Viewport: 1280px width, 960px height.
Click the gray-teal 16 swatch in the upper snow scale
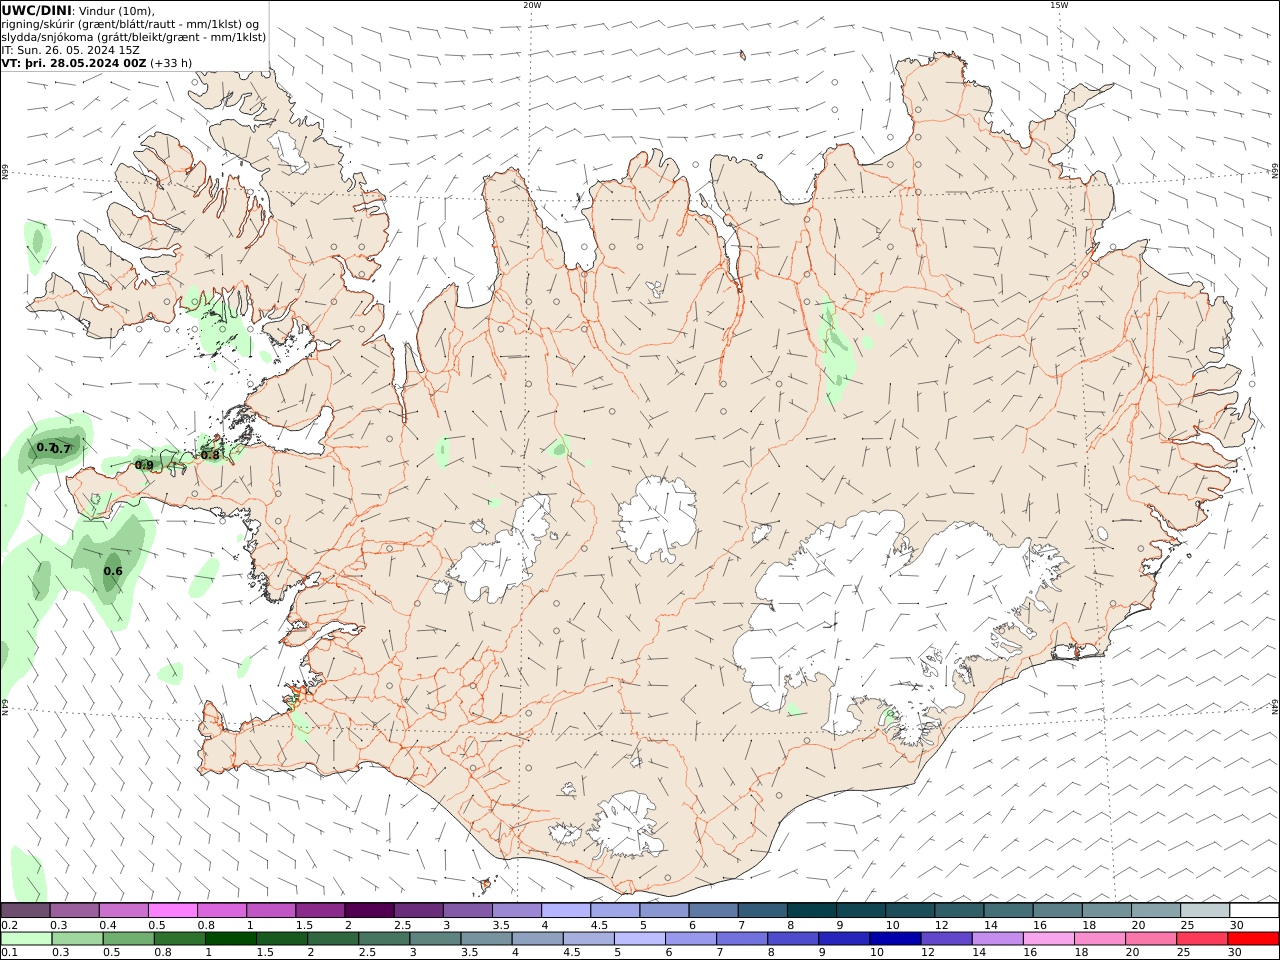click(1057, 911)
